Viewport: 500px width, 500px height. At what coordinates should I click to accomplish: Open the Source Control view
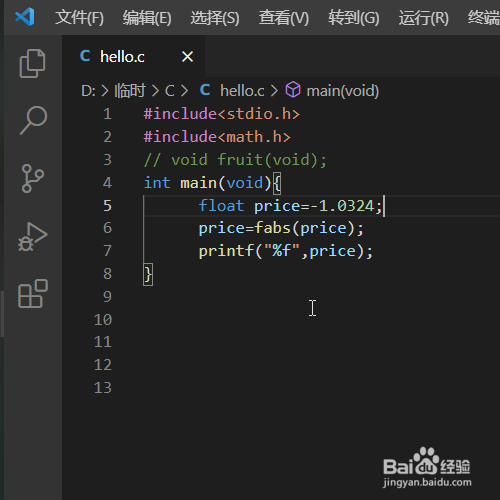coord(32,178)
